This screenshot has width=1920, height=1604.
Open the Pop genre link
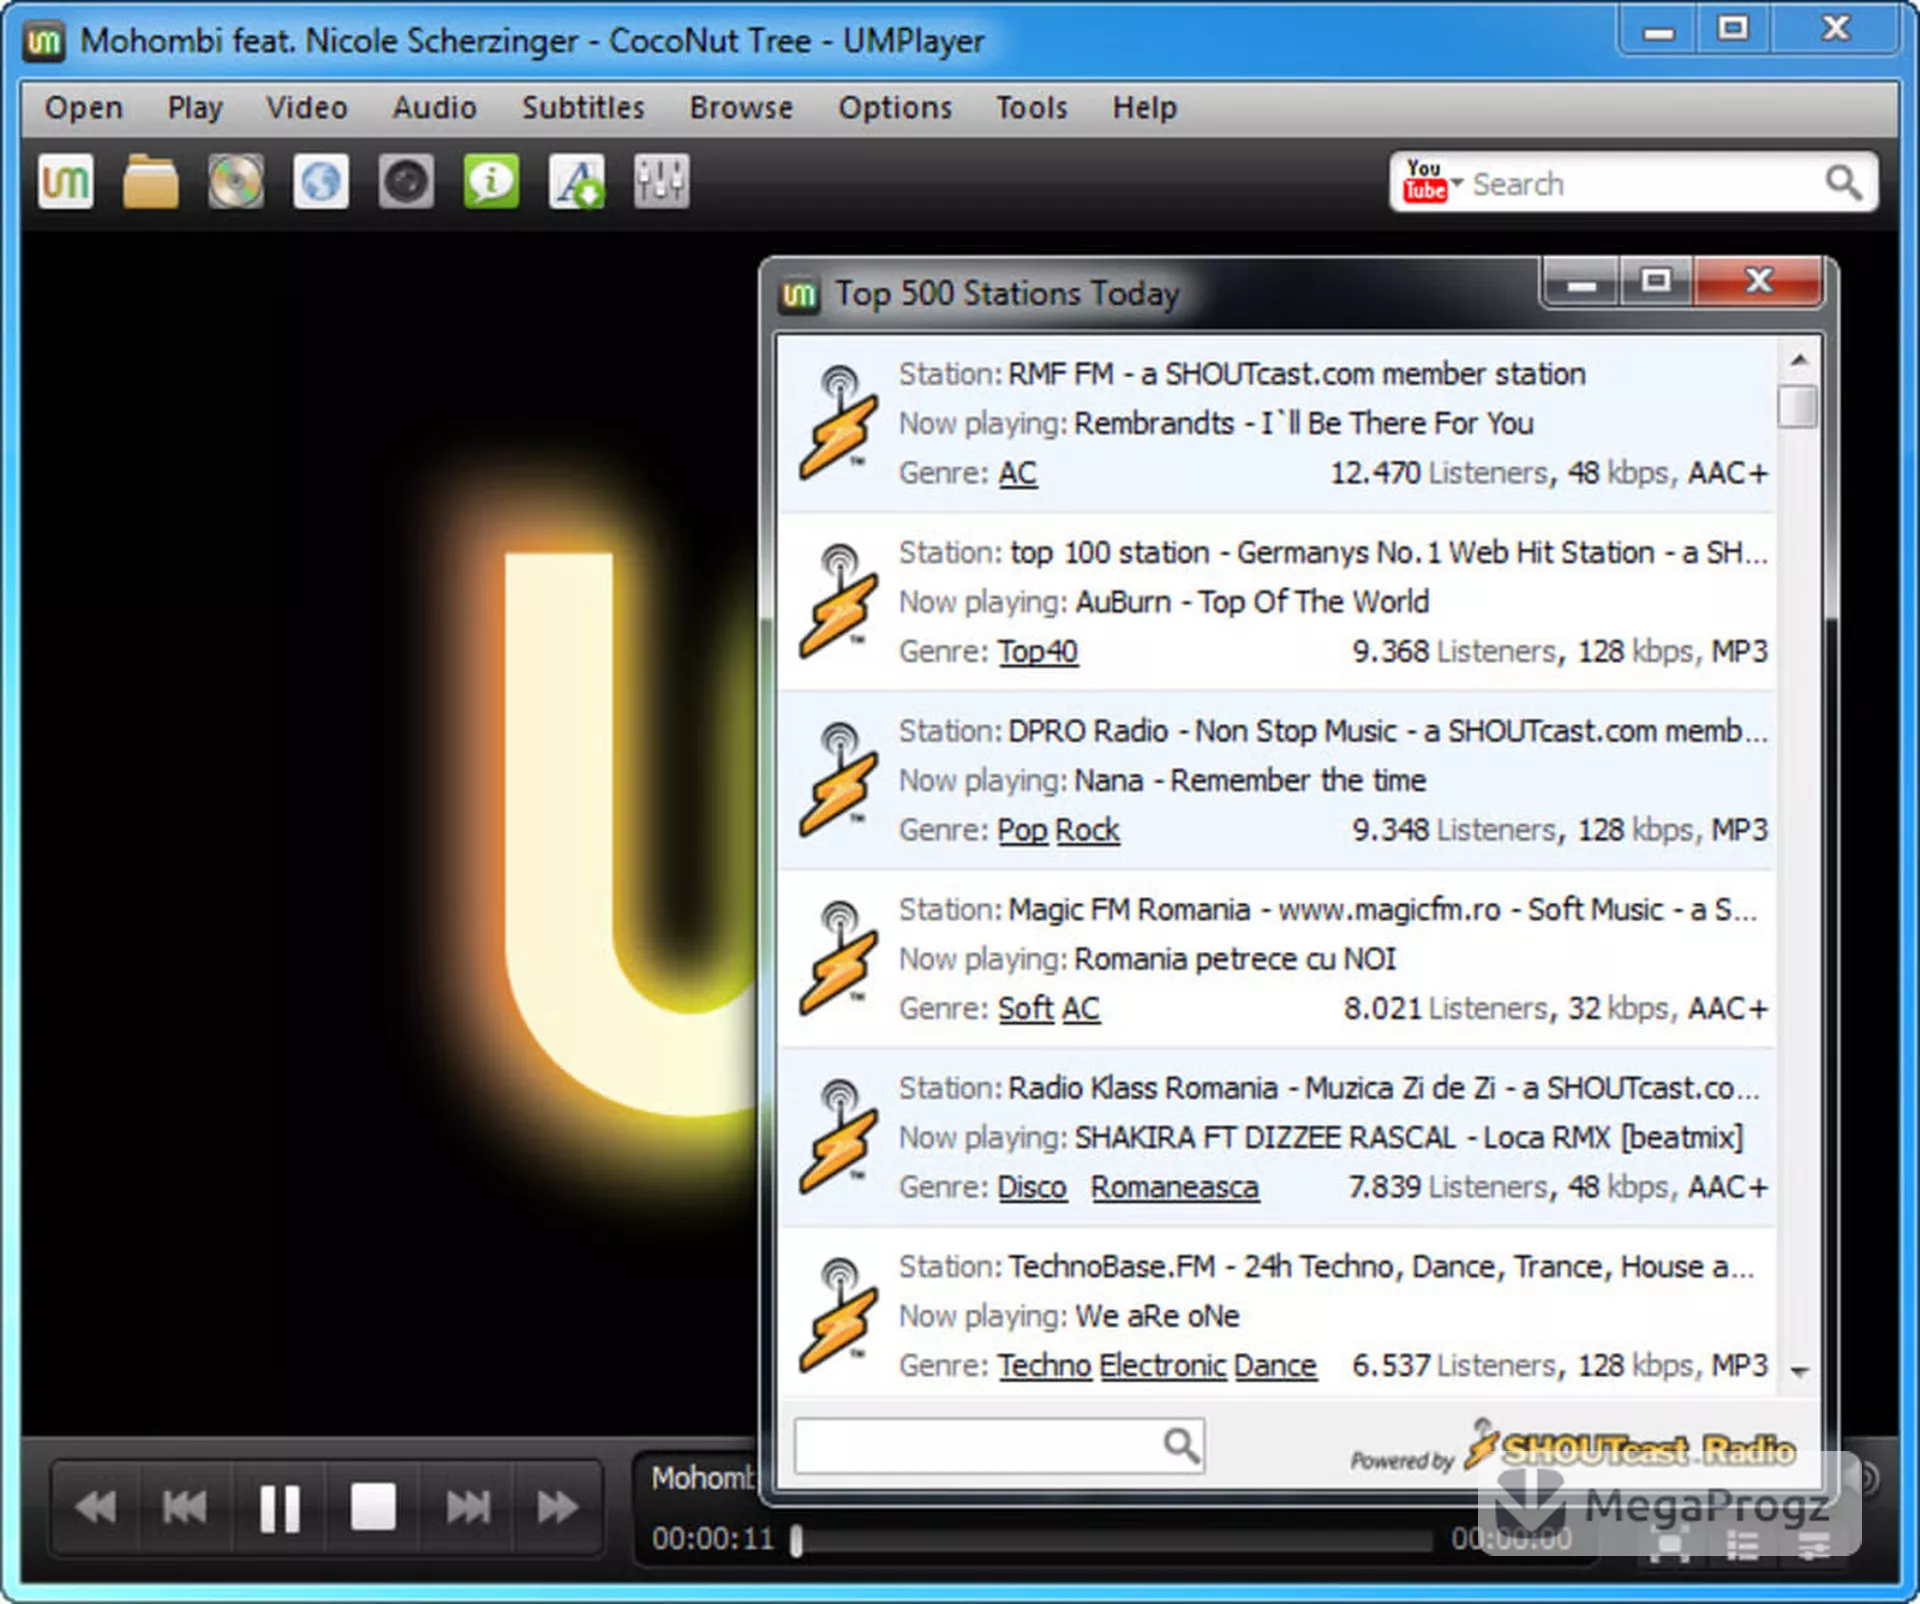click(1023, 830)
